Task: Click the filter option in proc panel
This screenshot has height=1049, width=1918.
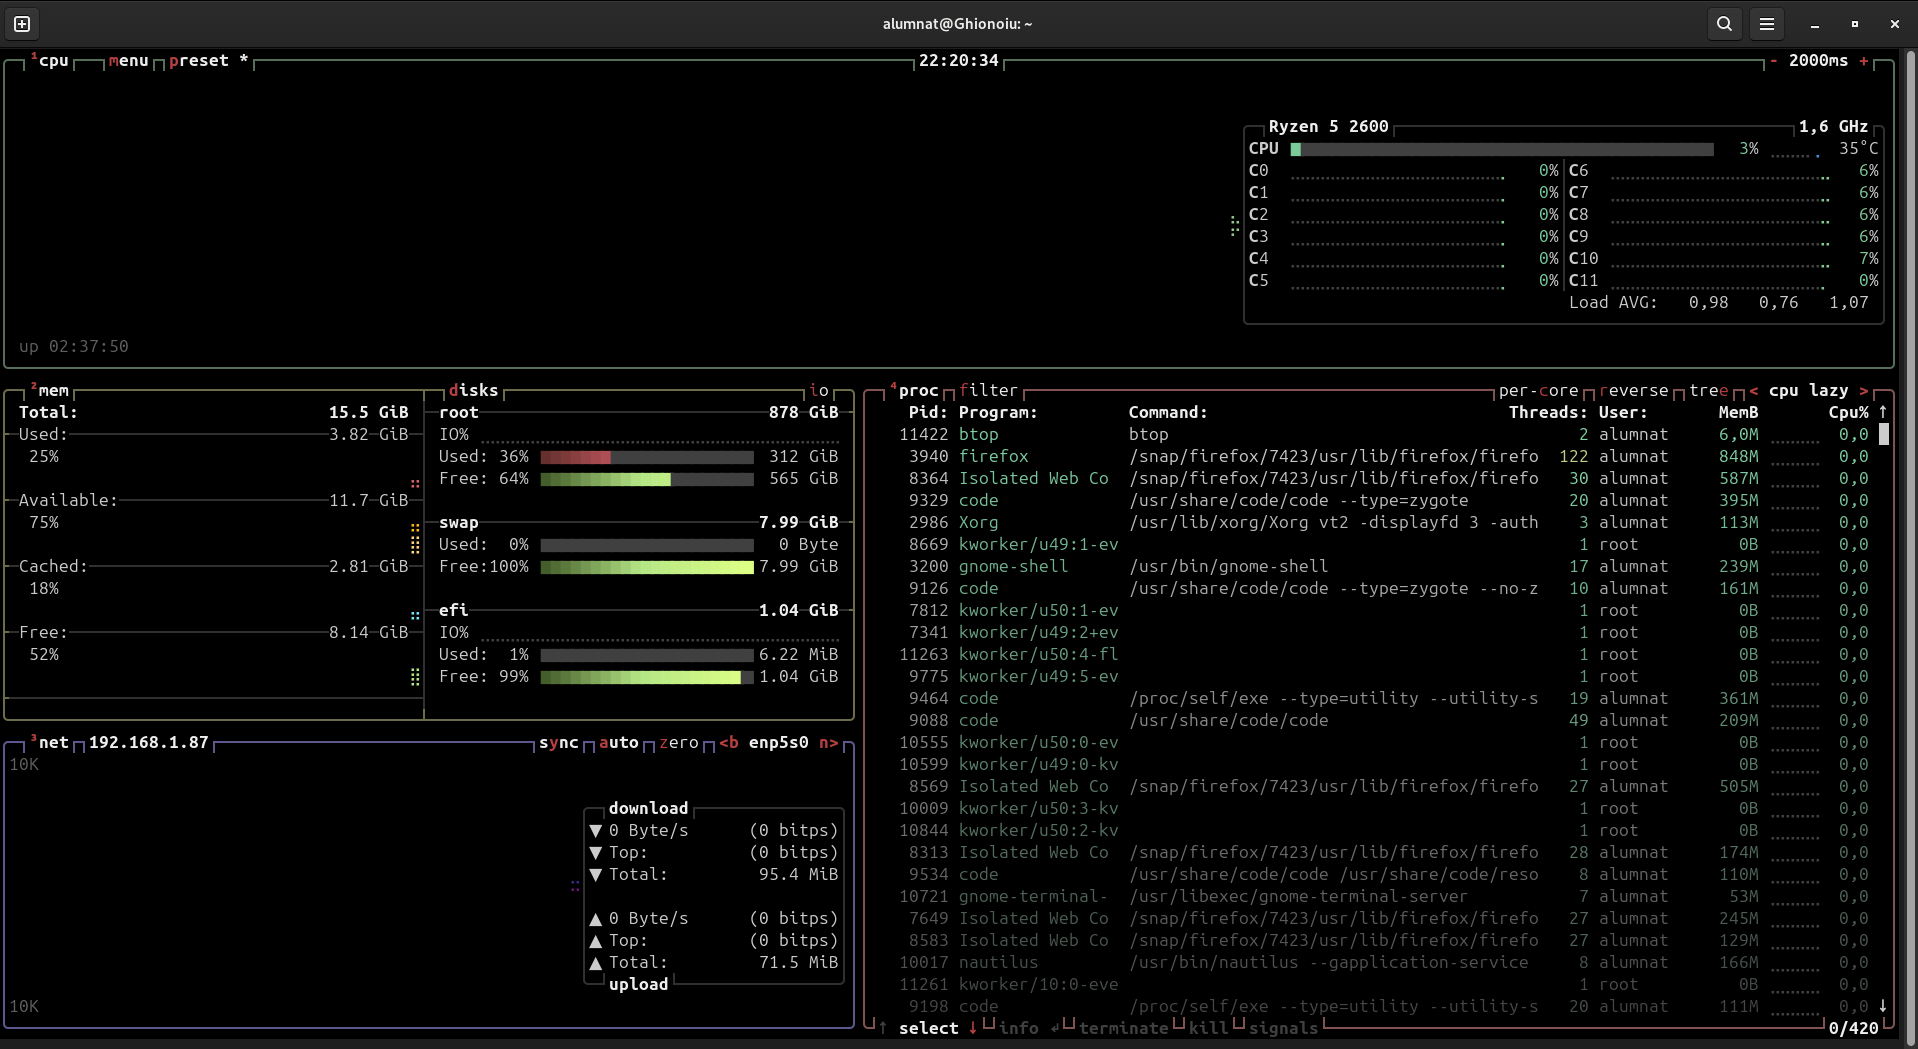Action: (x=988, y=391)
